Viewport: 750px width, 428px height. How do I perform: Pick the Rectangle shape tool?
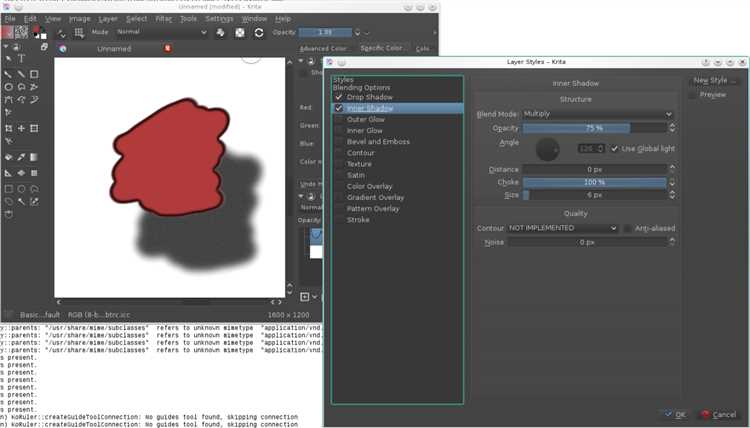point(34,74)
